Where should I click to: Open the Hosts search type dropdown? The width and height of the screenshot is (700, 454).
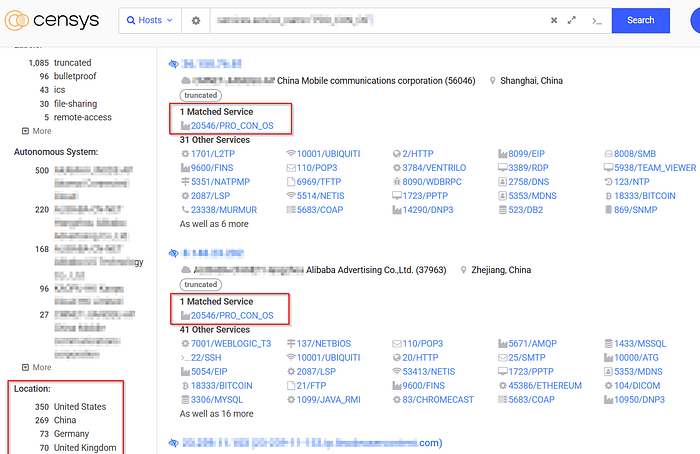coord(150,20)
